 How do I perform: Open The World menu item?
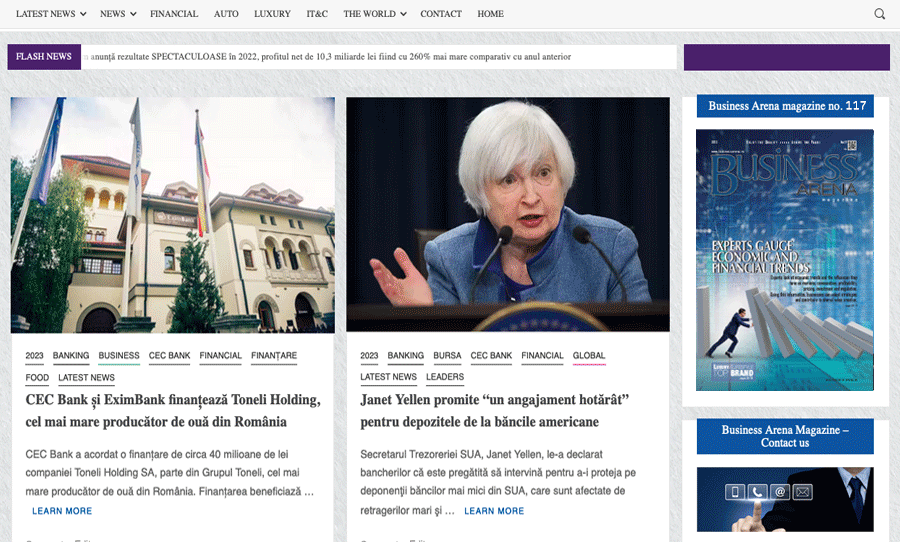point(370,14)
